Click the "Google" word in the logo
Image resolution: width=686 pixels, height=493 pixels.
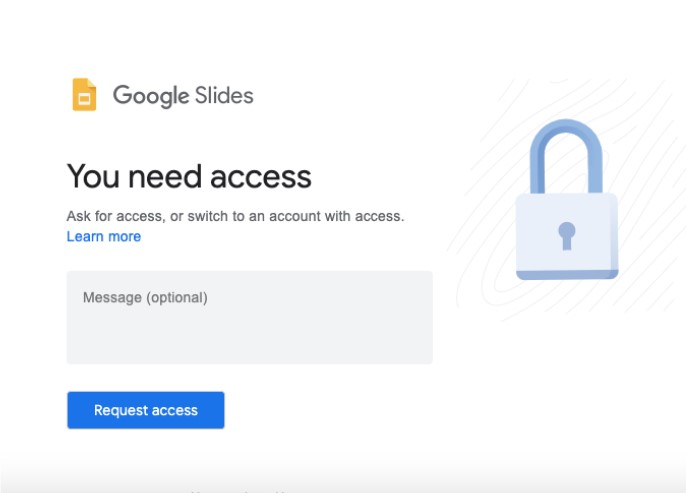pos(151,96)
